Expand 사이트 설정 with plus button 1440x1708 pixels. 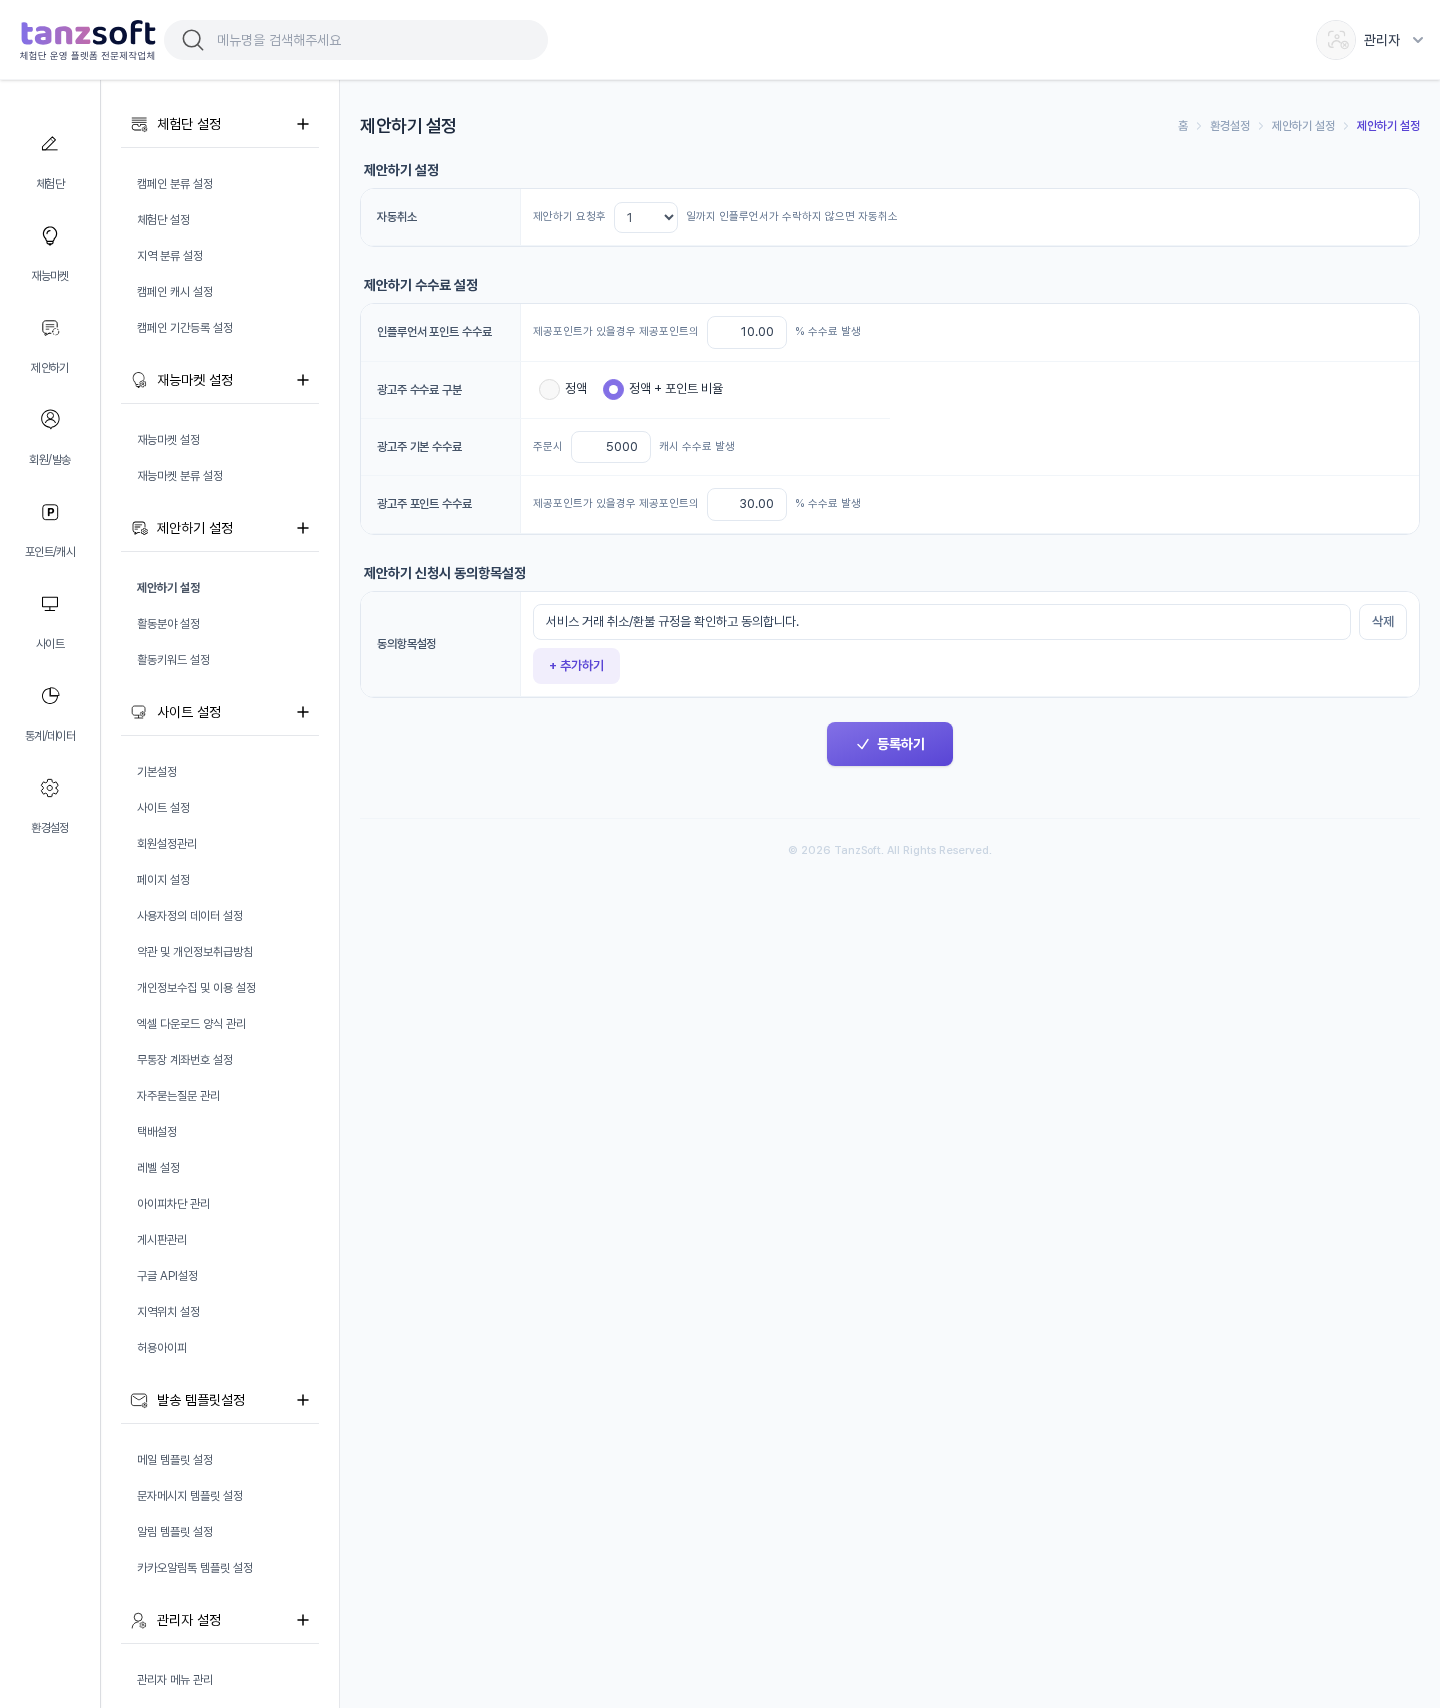coord(303,712)
